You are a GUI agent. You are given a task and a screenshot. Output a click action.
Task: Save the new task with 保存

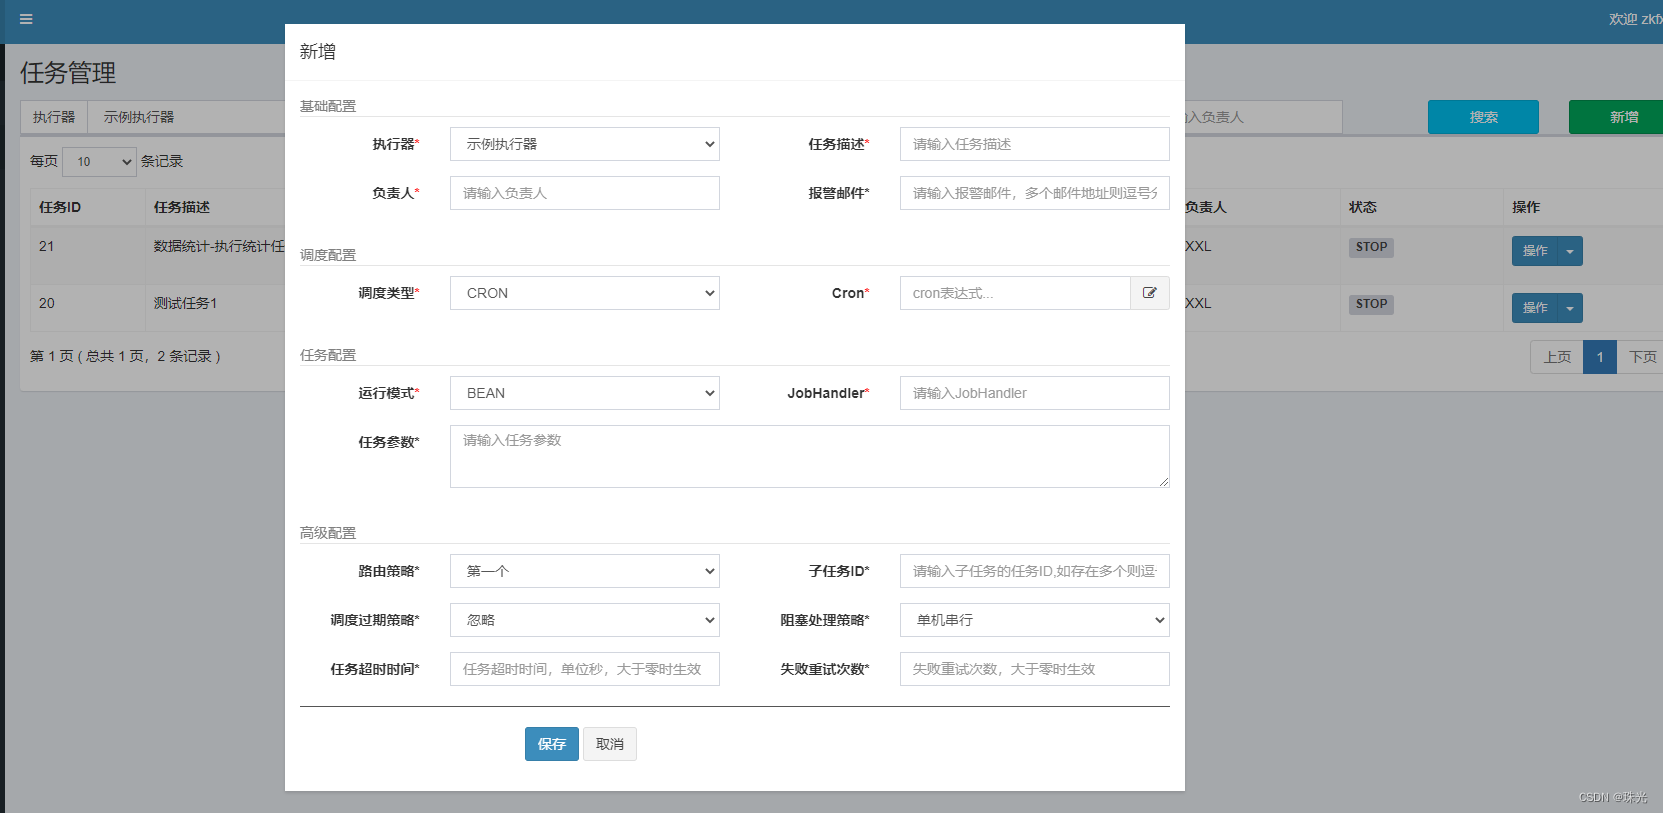552,744
